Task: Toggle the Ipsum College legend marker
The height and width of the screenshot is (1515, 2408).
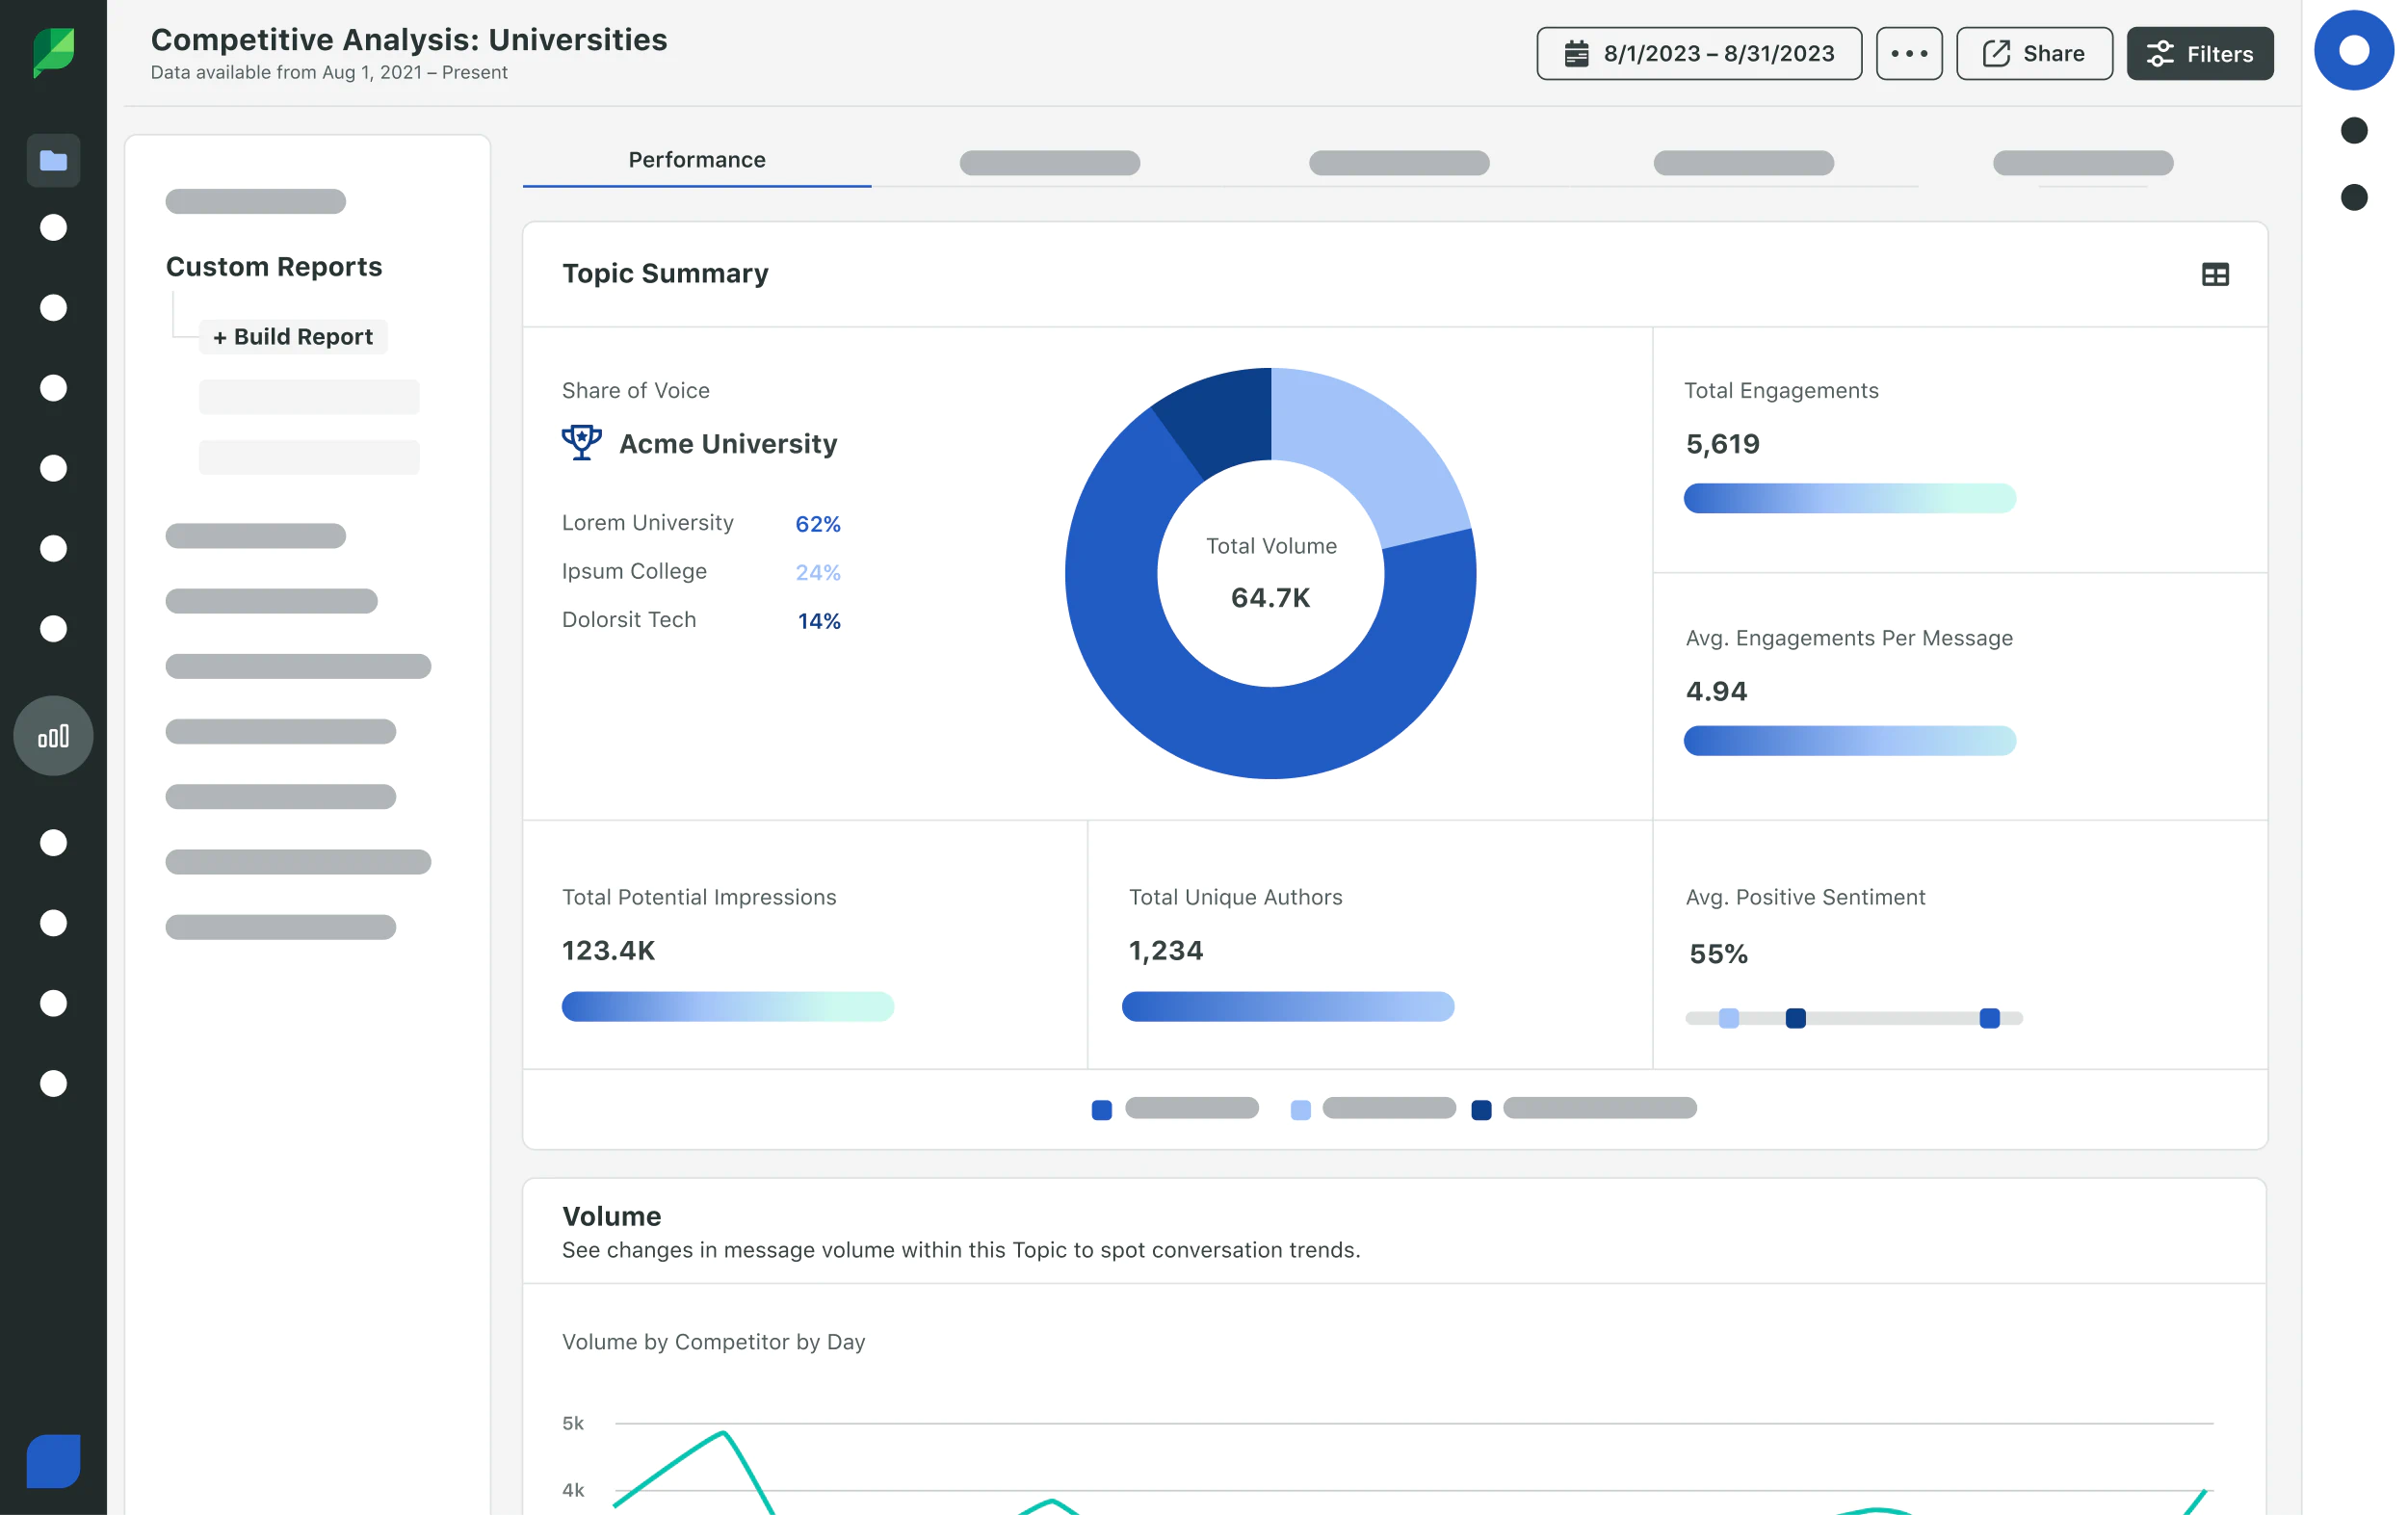Action: click(1300, 1109)
